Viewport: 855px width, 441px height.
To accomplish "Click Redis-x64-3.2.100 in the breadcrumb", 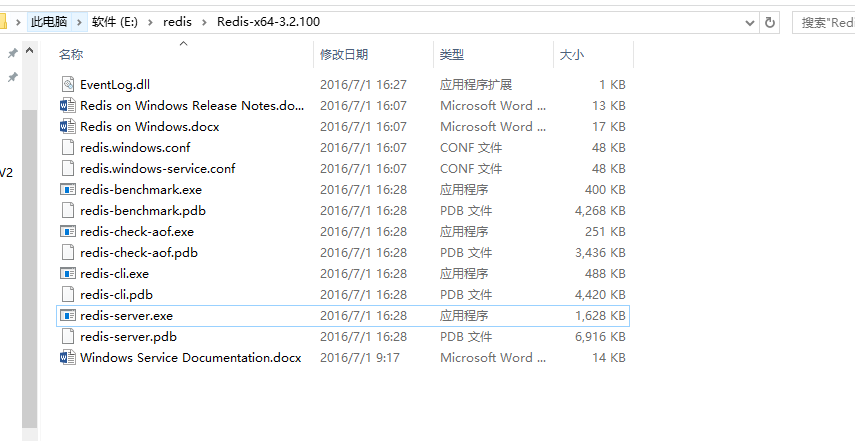I will (x=268, y=22).
